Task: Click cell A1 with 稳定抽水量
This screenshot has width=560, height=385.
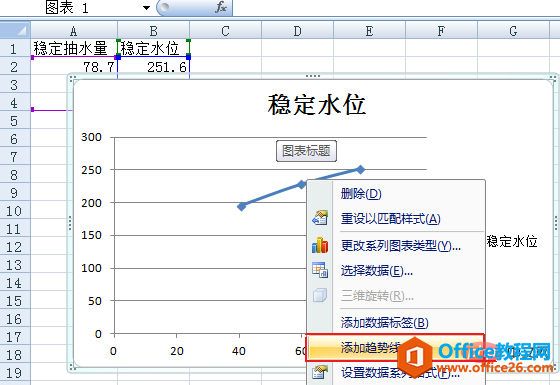Action: point(74,48)
